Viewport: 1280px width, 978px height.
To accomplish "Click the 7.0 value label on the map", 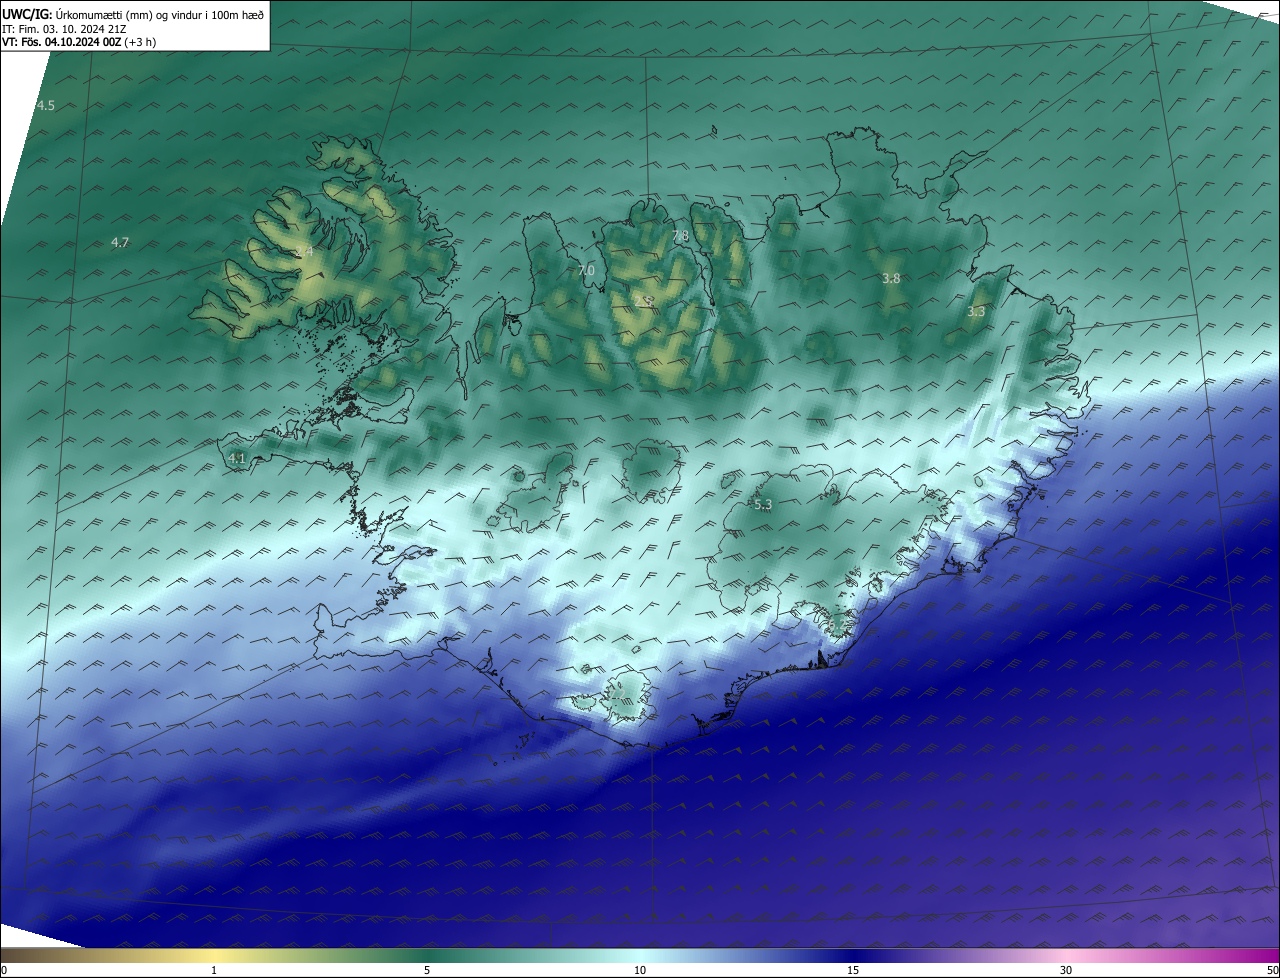I will 586,270.
